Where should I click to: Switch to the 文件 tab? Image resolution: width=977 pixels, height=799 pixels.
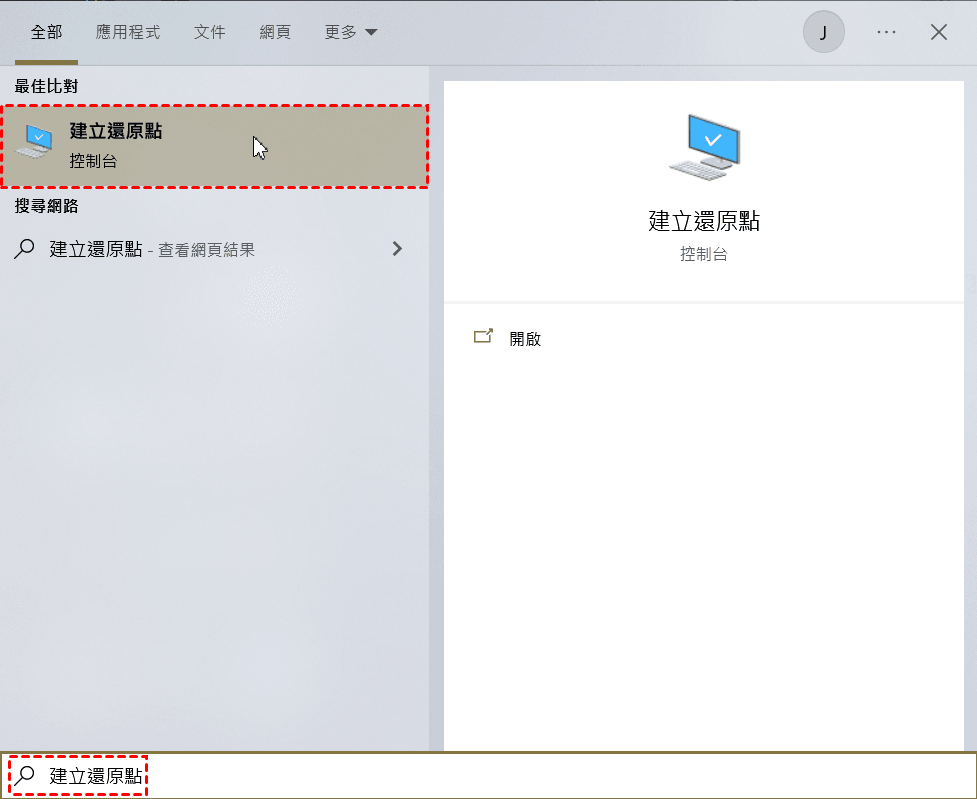pyautogui.click(x=209, y=32)
